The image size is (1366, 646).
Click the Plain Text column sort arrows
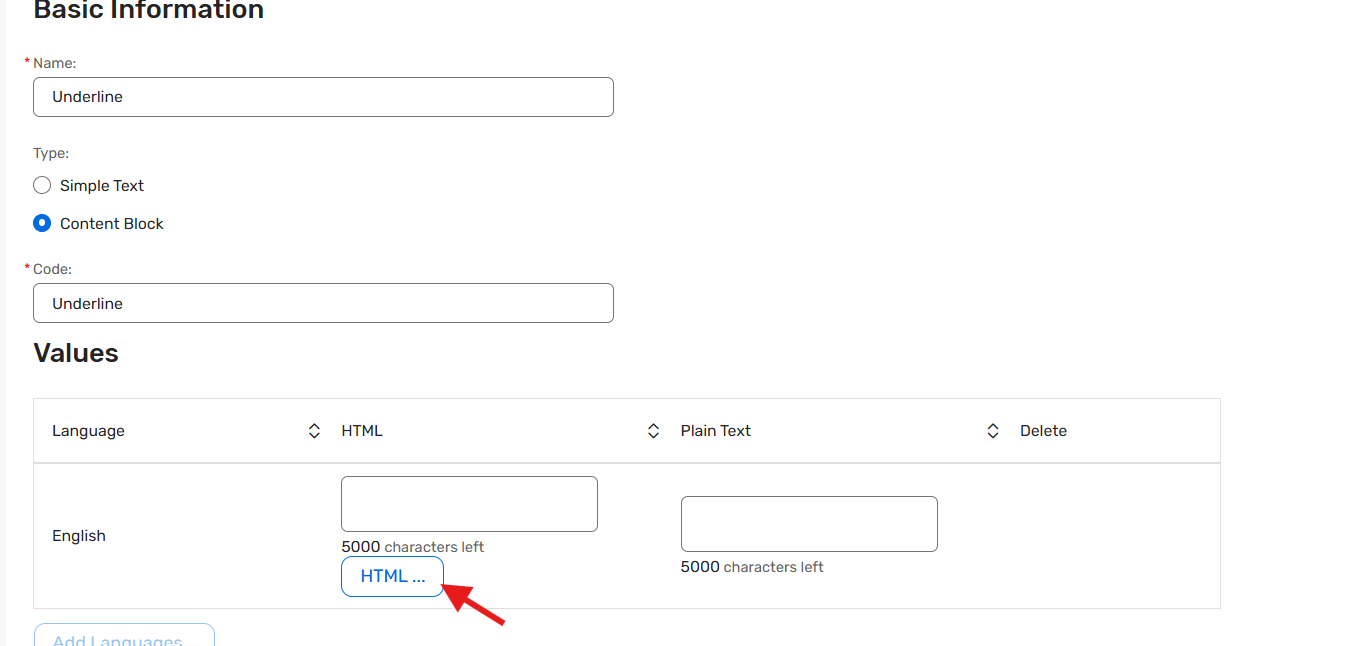pos(993,431)
